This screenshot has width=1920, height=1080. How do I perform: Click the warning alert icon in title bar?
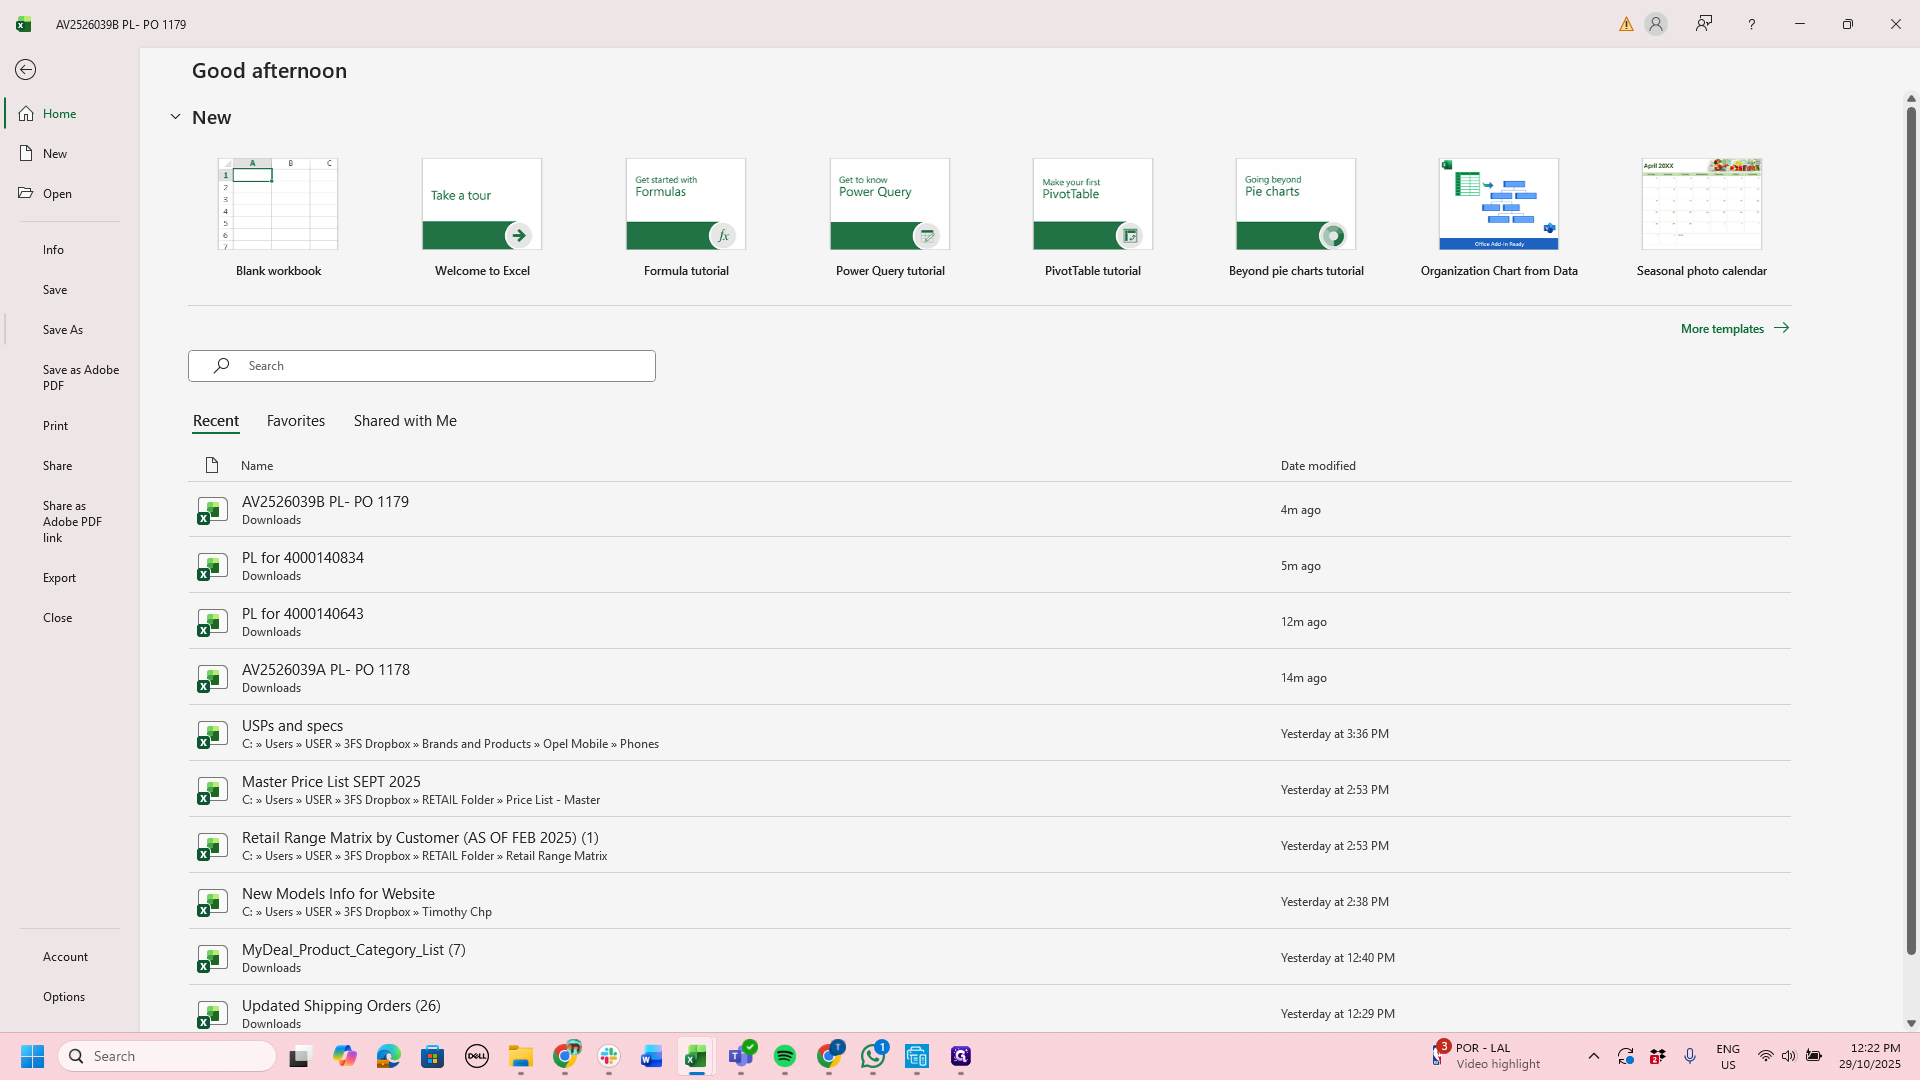pos(1626,24)
